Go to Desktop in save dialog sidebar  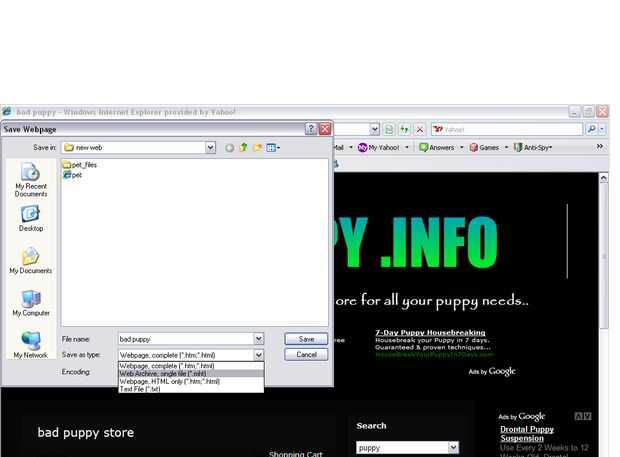pos(31,219)
